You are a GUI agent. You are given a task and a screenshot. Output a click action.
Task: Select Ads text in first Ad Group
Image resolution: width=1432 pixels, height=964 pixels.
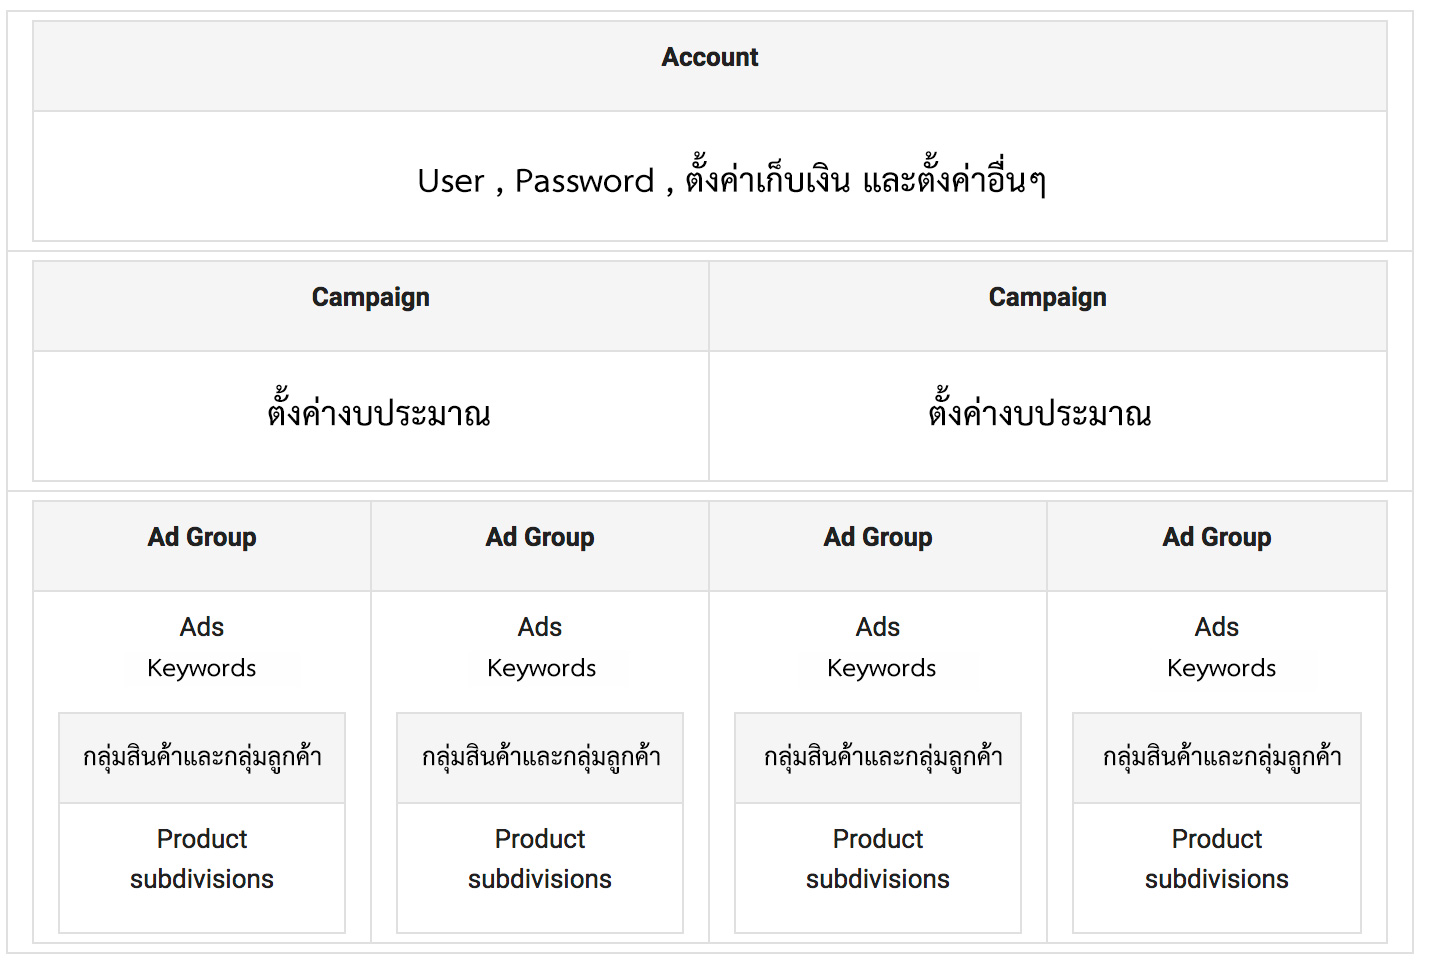click(x=202, y=627)
